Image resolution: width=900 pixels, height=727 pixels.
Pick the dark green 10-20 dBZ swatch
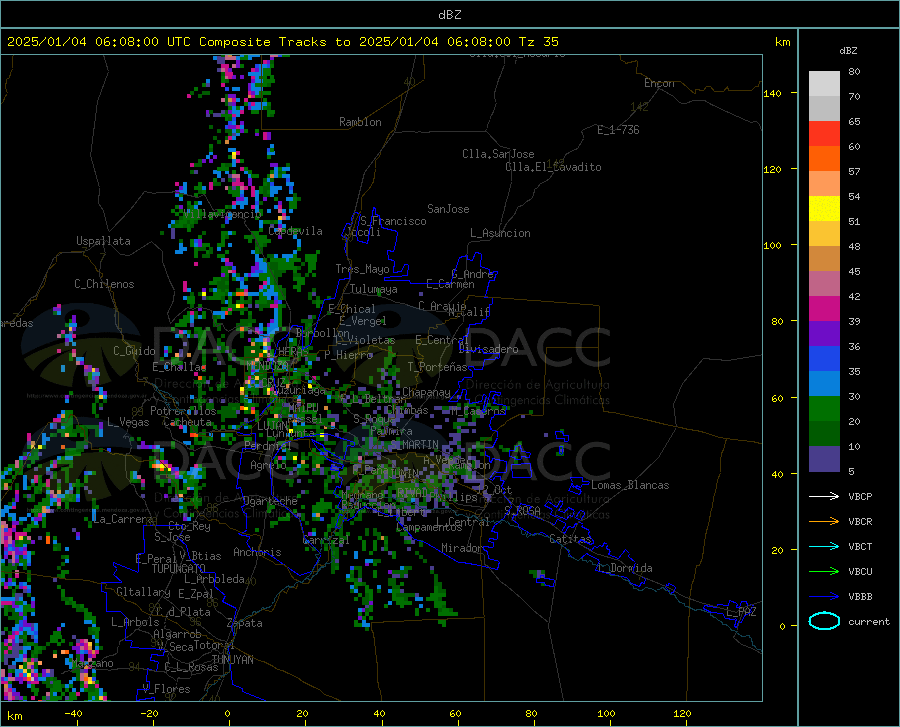(x=824, y=434)
